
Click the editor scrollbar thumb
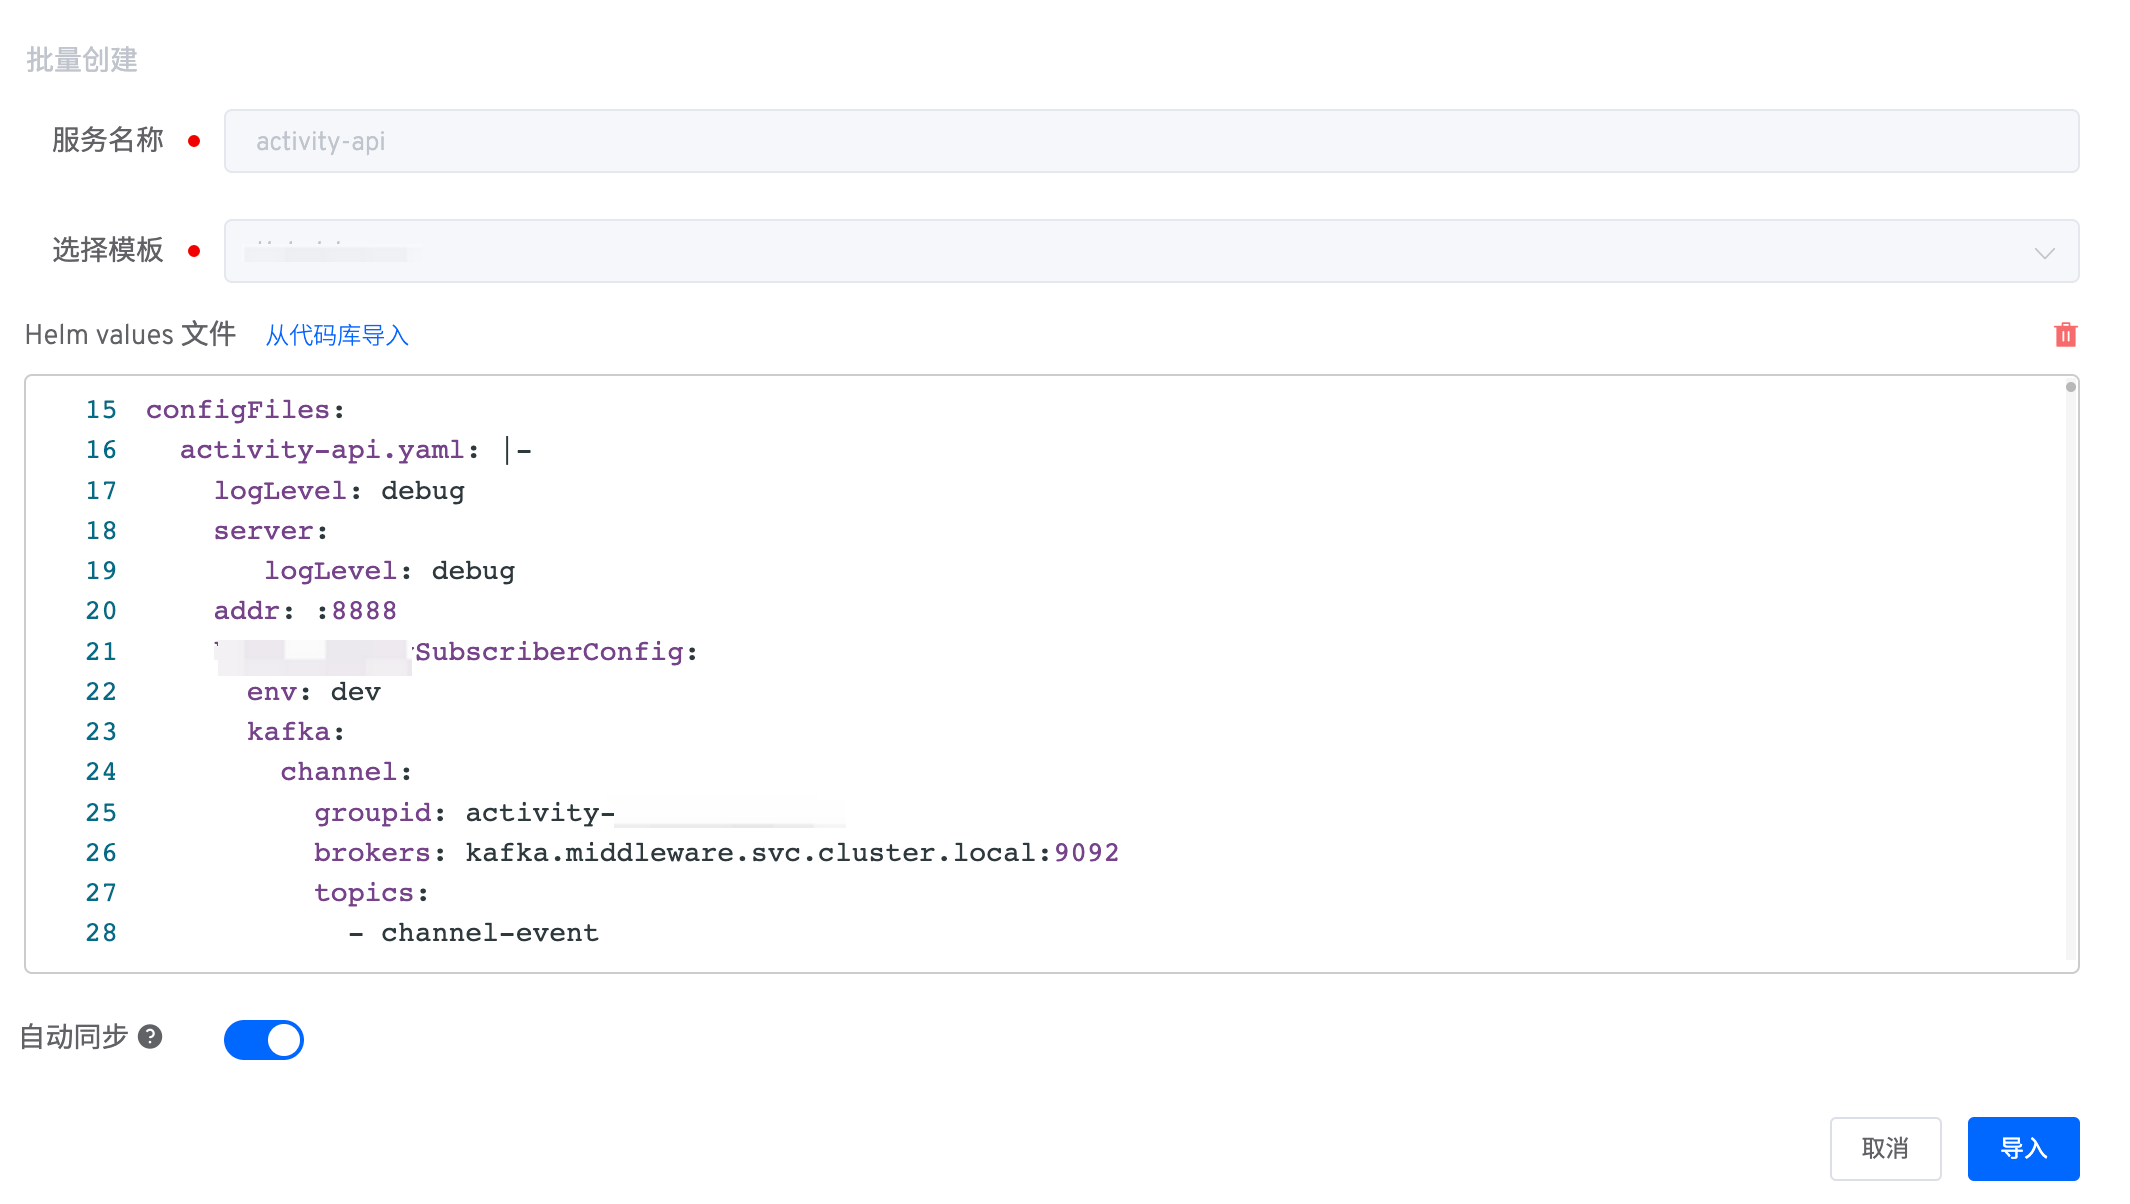click(x=2070, y=385)
